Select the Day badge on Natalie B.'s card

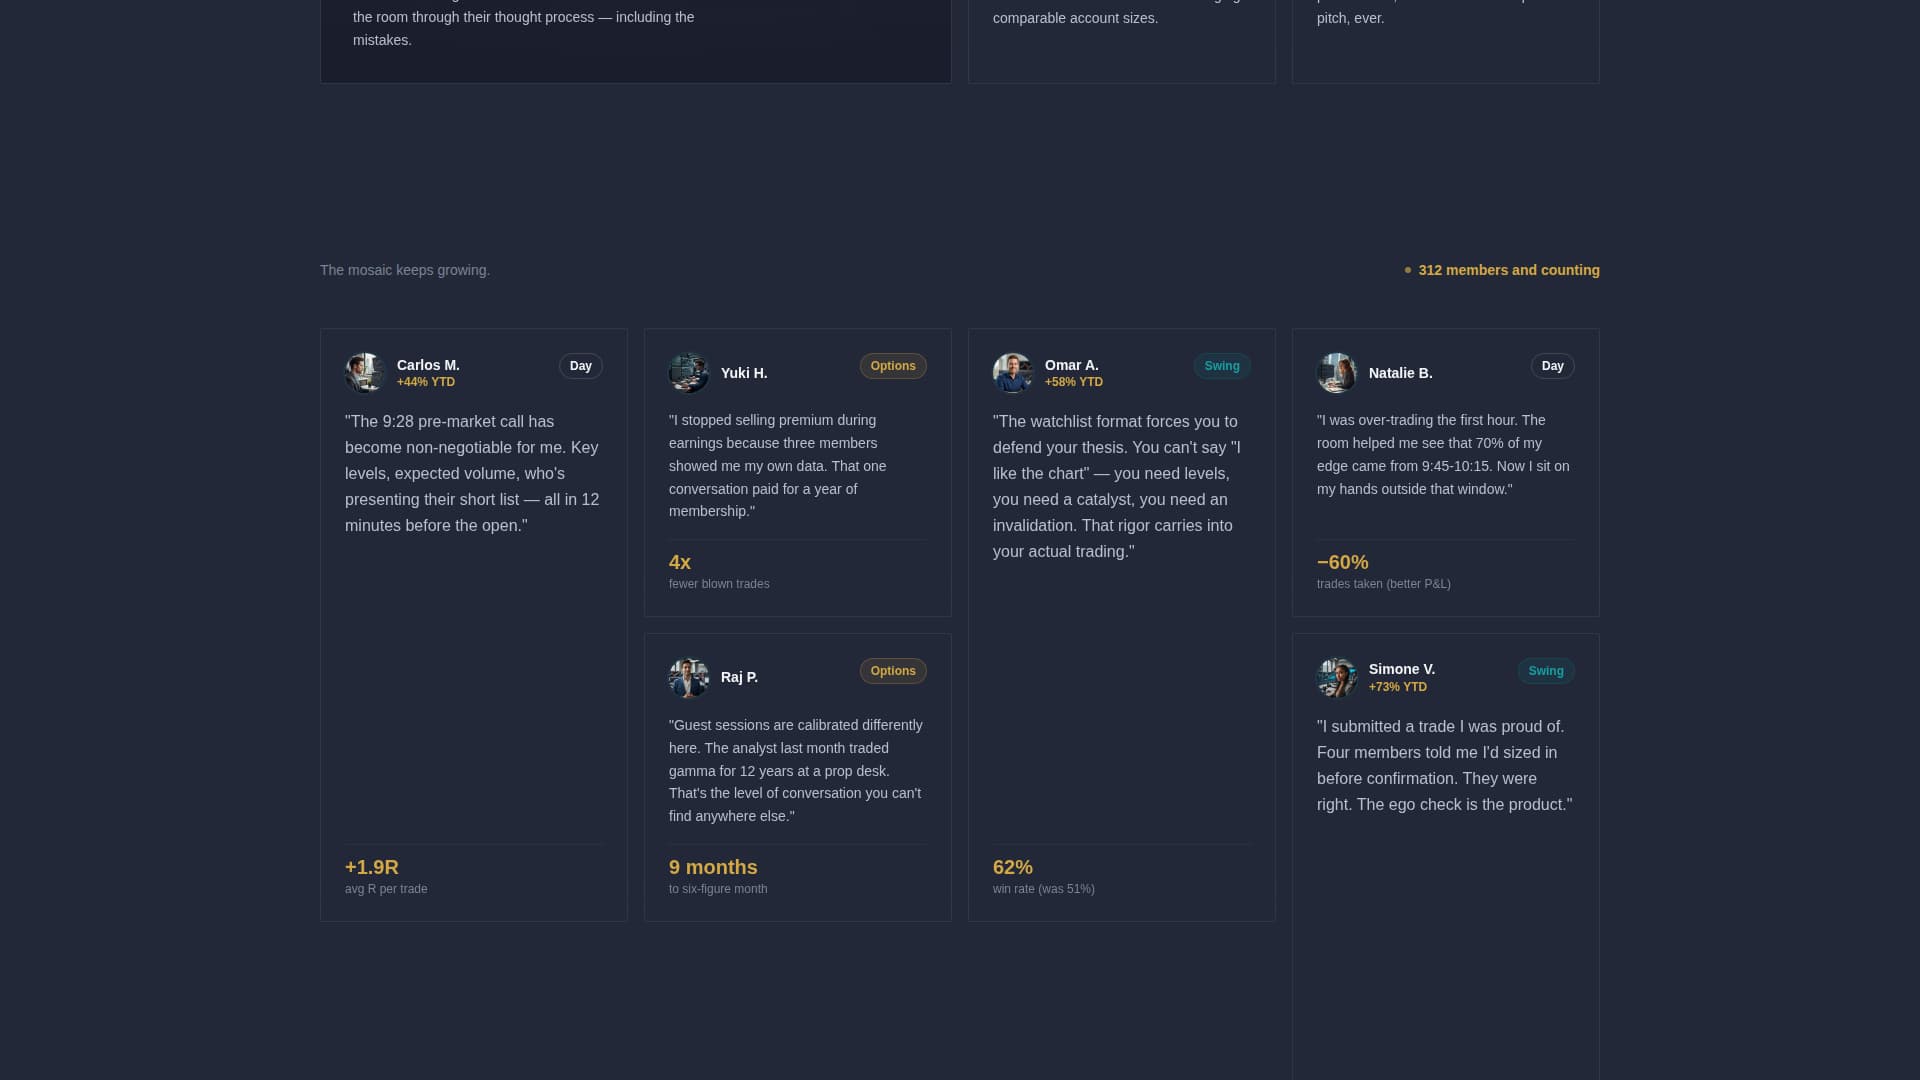pos(1552,366)
